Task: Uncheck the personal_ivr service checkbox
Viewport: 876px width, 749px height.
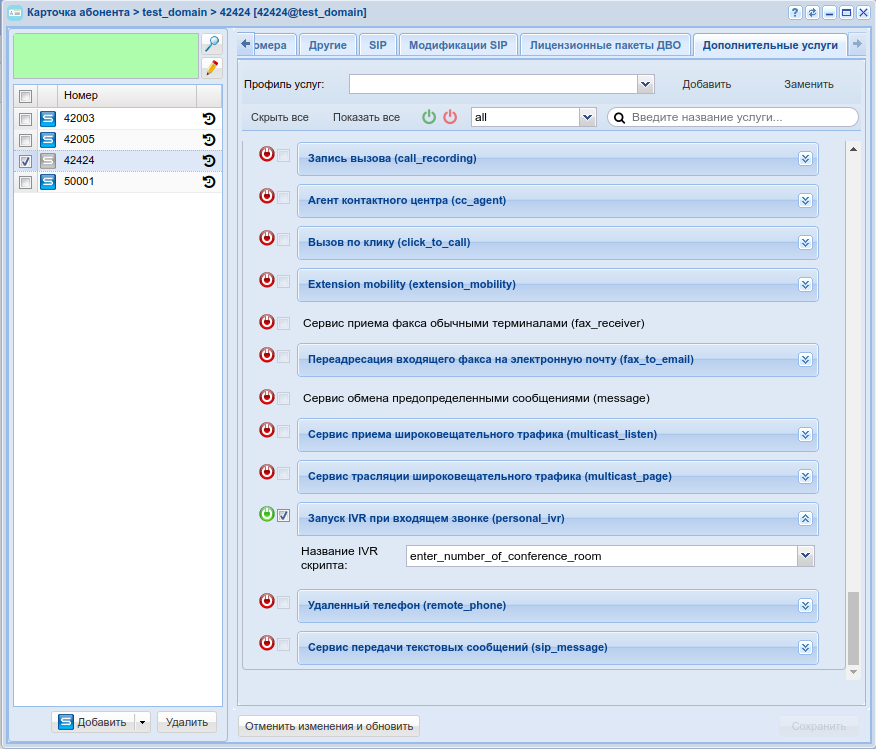Action: click(284, 516)
